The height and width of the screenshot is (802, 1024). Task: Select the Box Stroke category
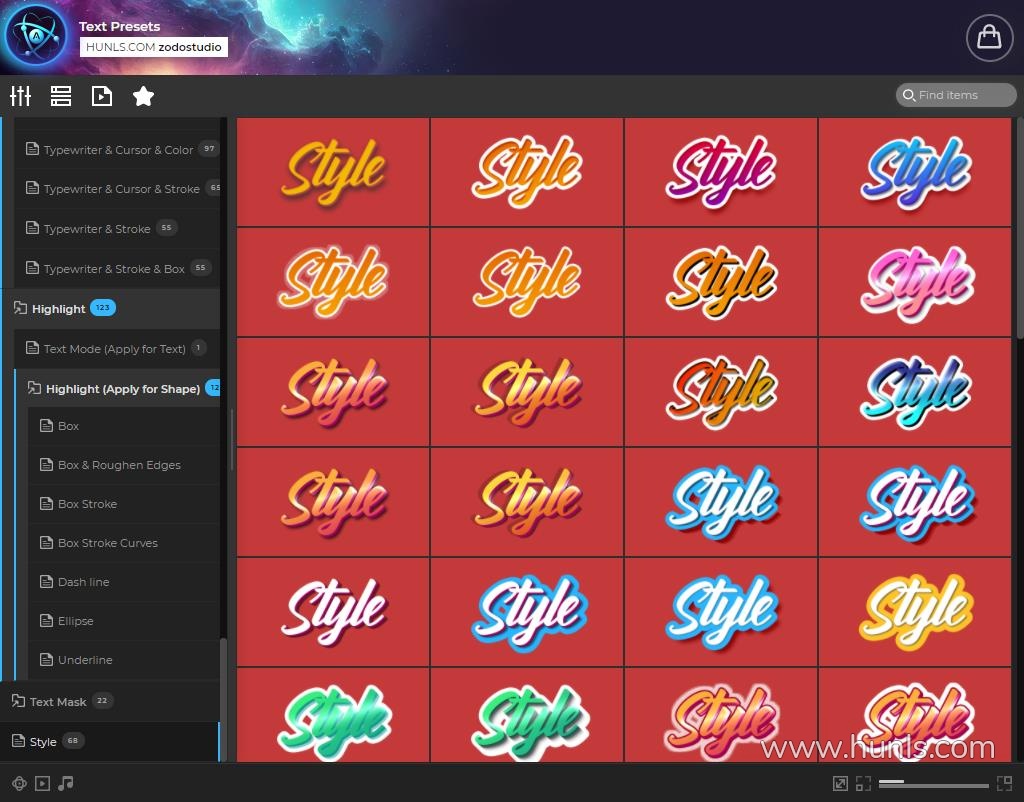tap(124, 504)
